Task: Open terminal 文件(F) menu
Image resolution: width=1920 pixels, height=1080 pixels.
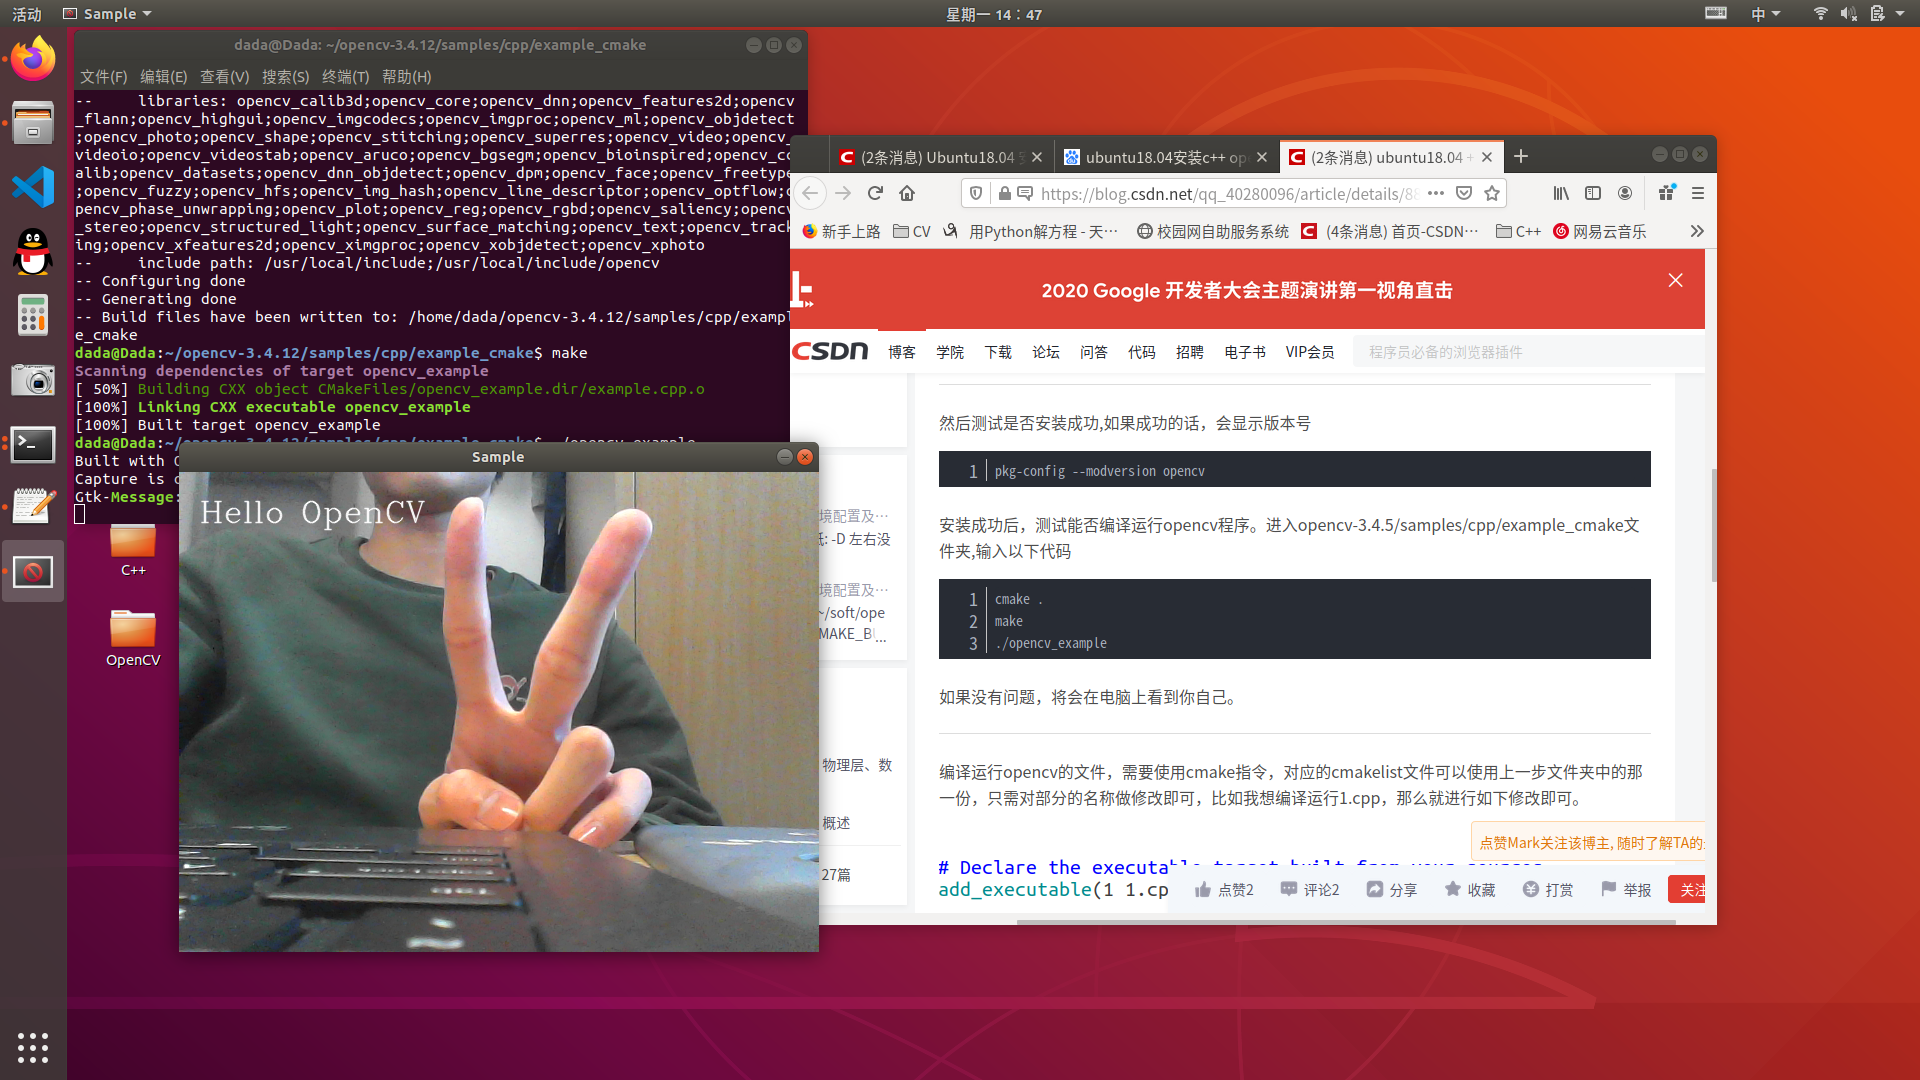Action: point(104,77)
